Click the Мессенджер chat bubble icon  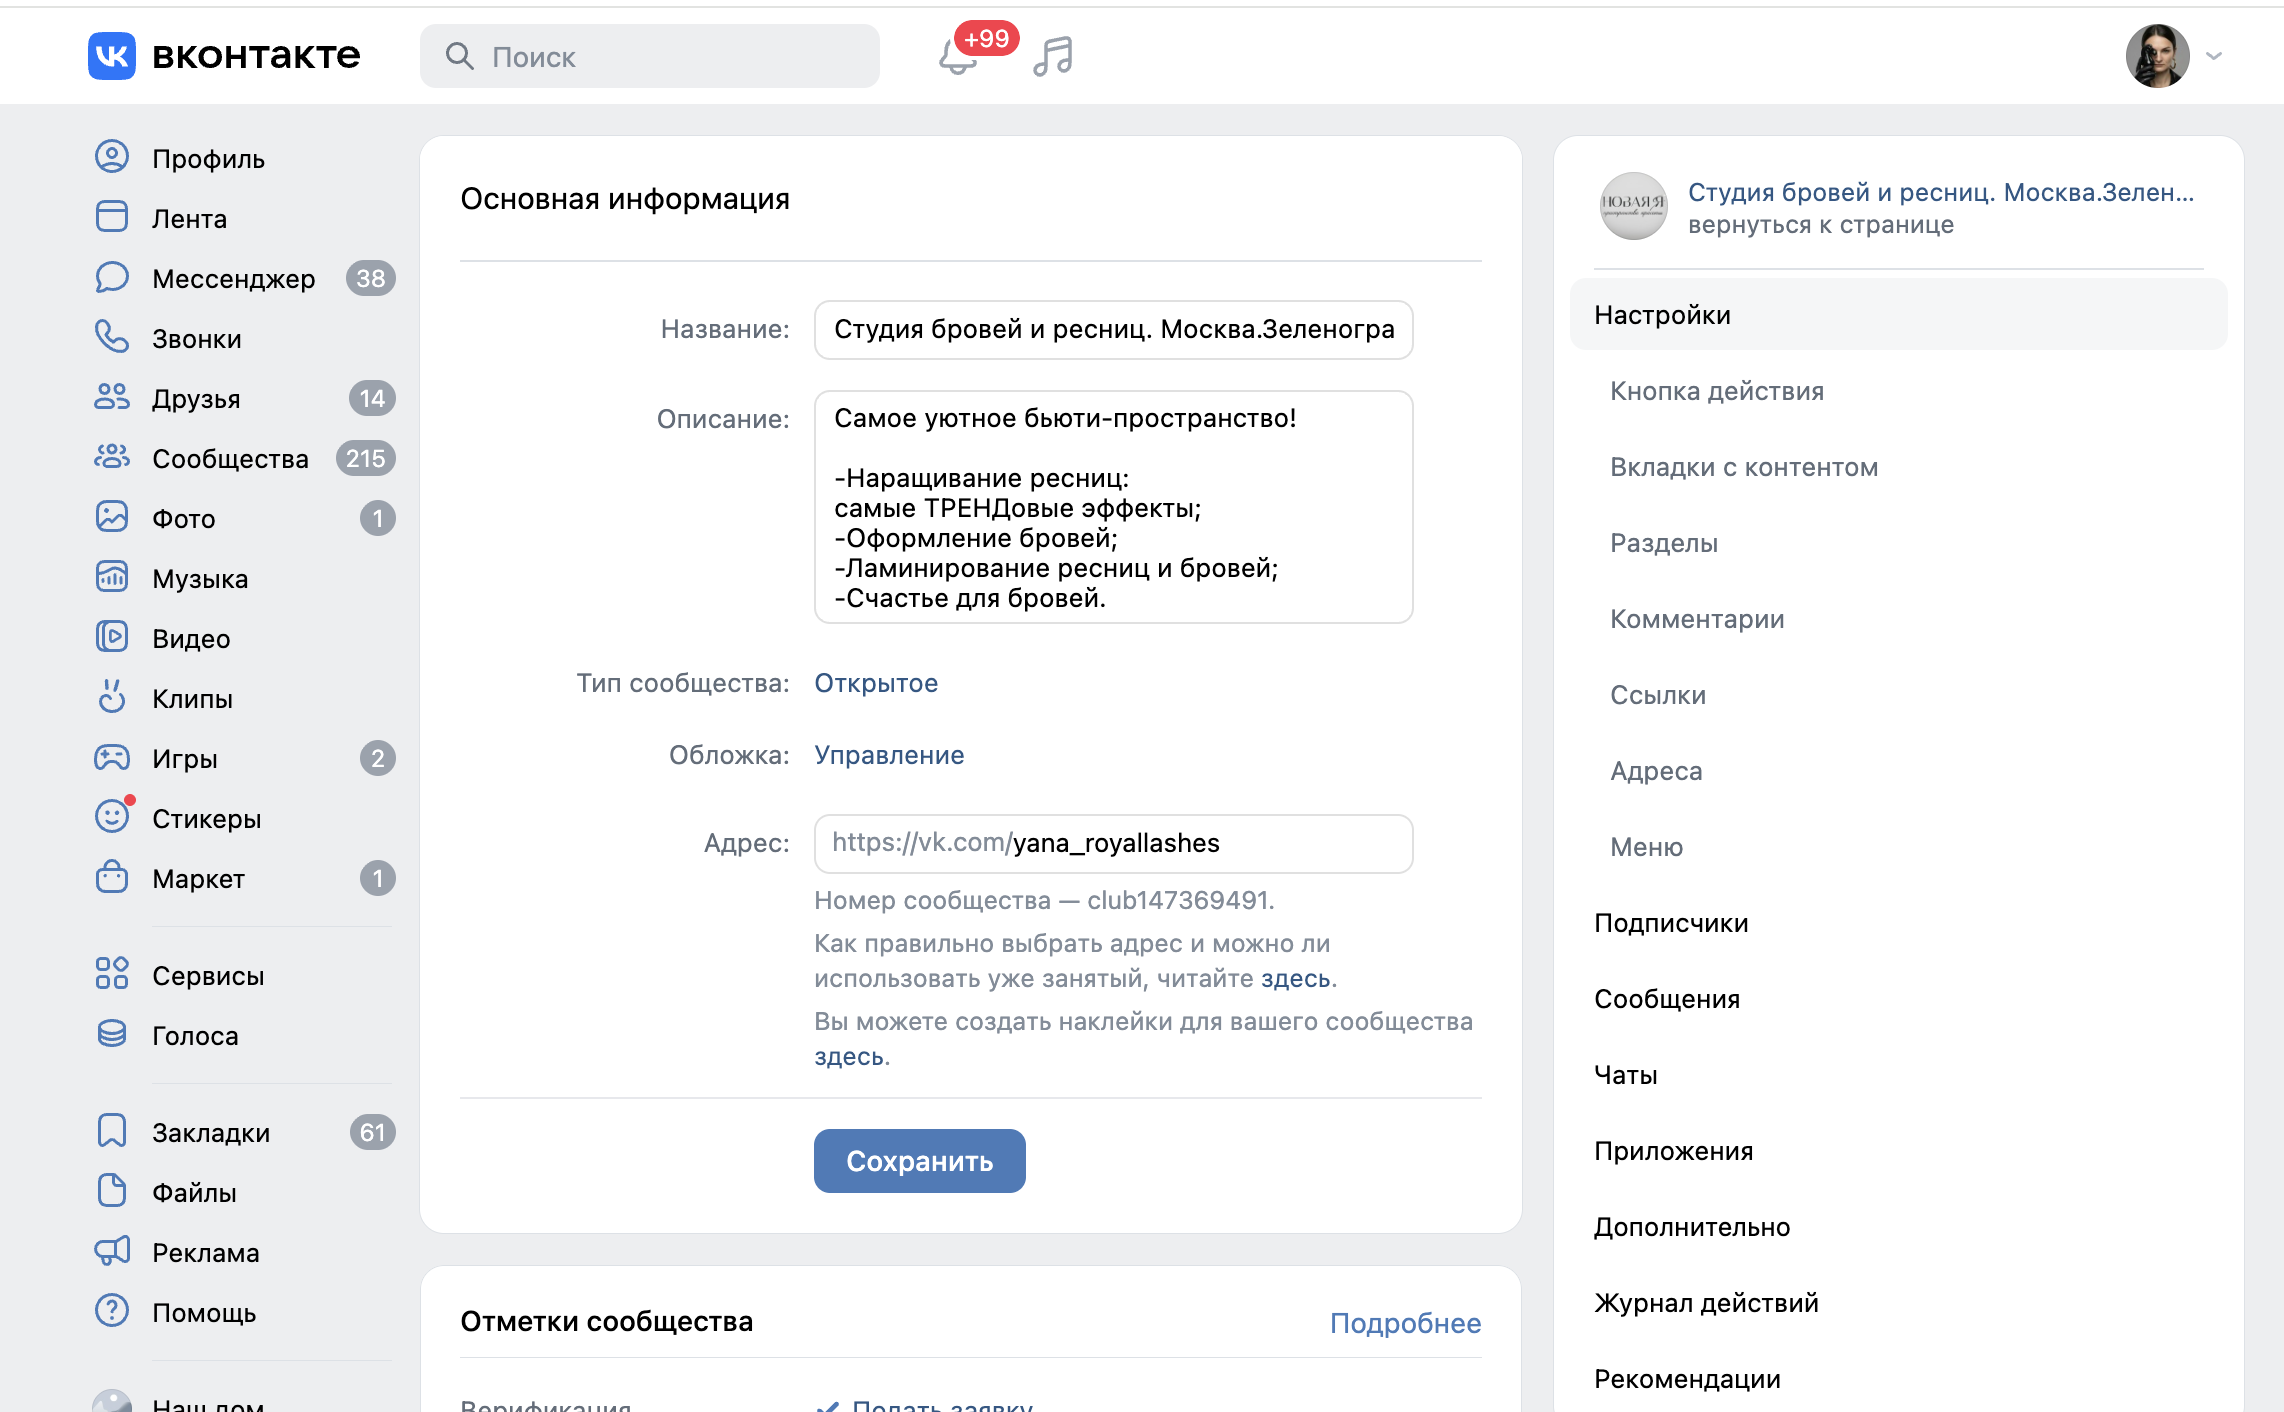[x=112, y=277]
